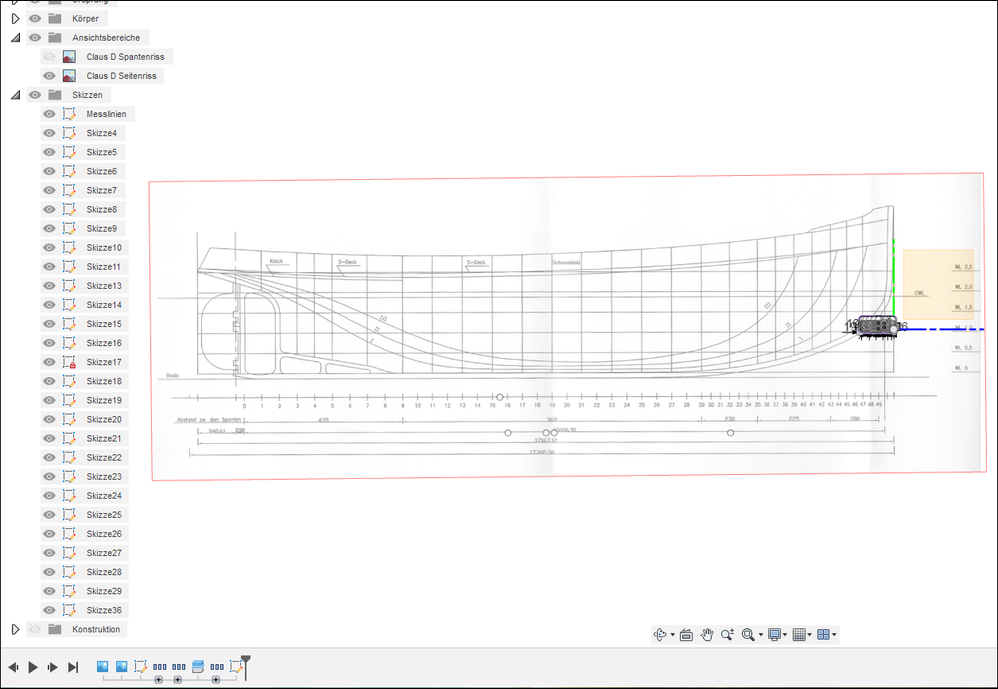Click the folder icon of Konstruktion
998x689 pixels.
coord(55,629)
